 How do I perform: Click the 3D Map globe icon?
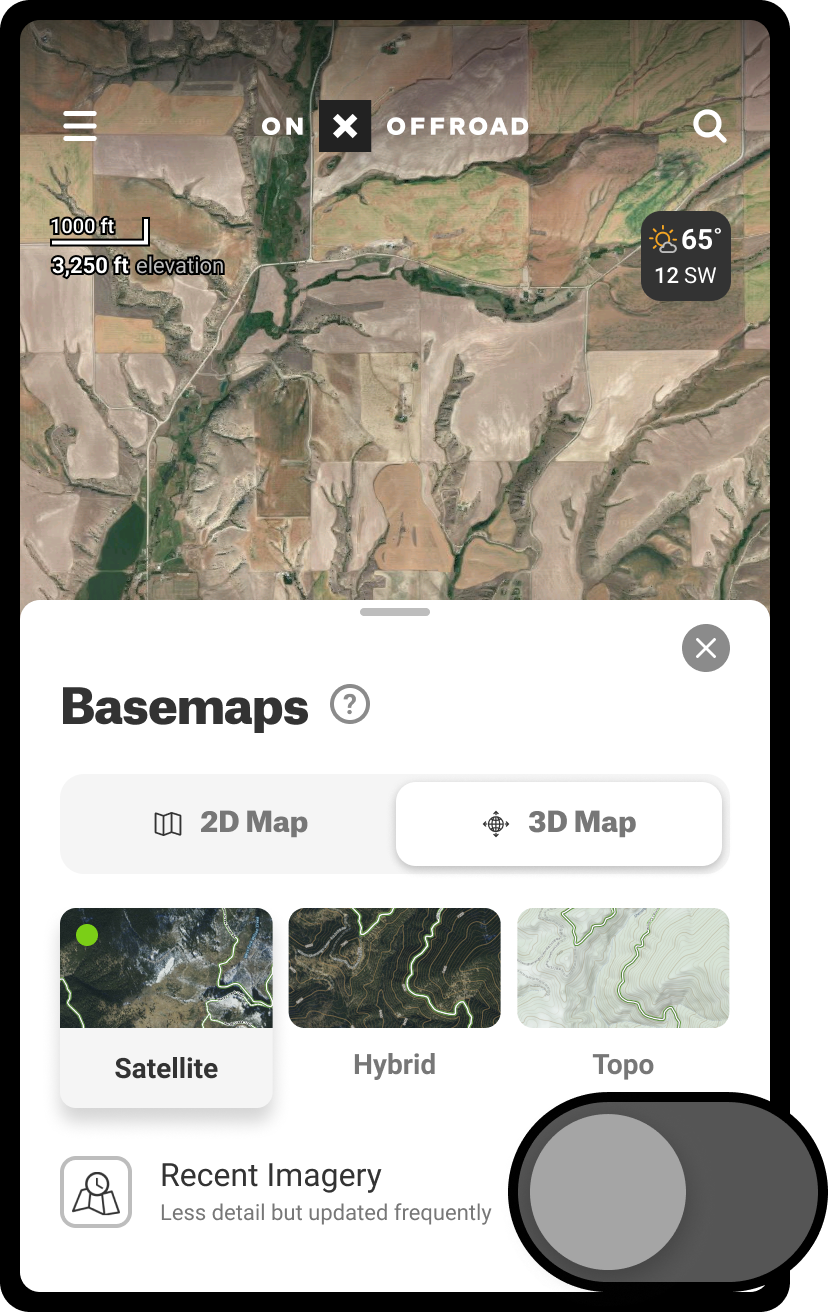pyautogui.click(x=496, y=824)
